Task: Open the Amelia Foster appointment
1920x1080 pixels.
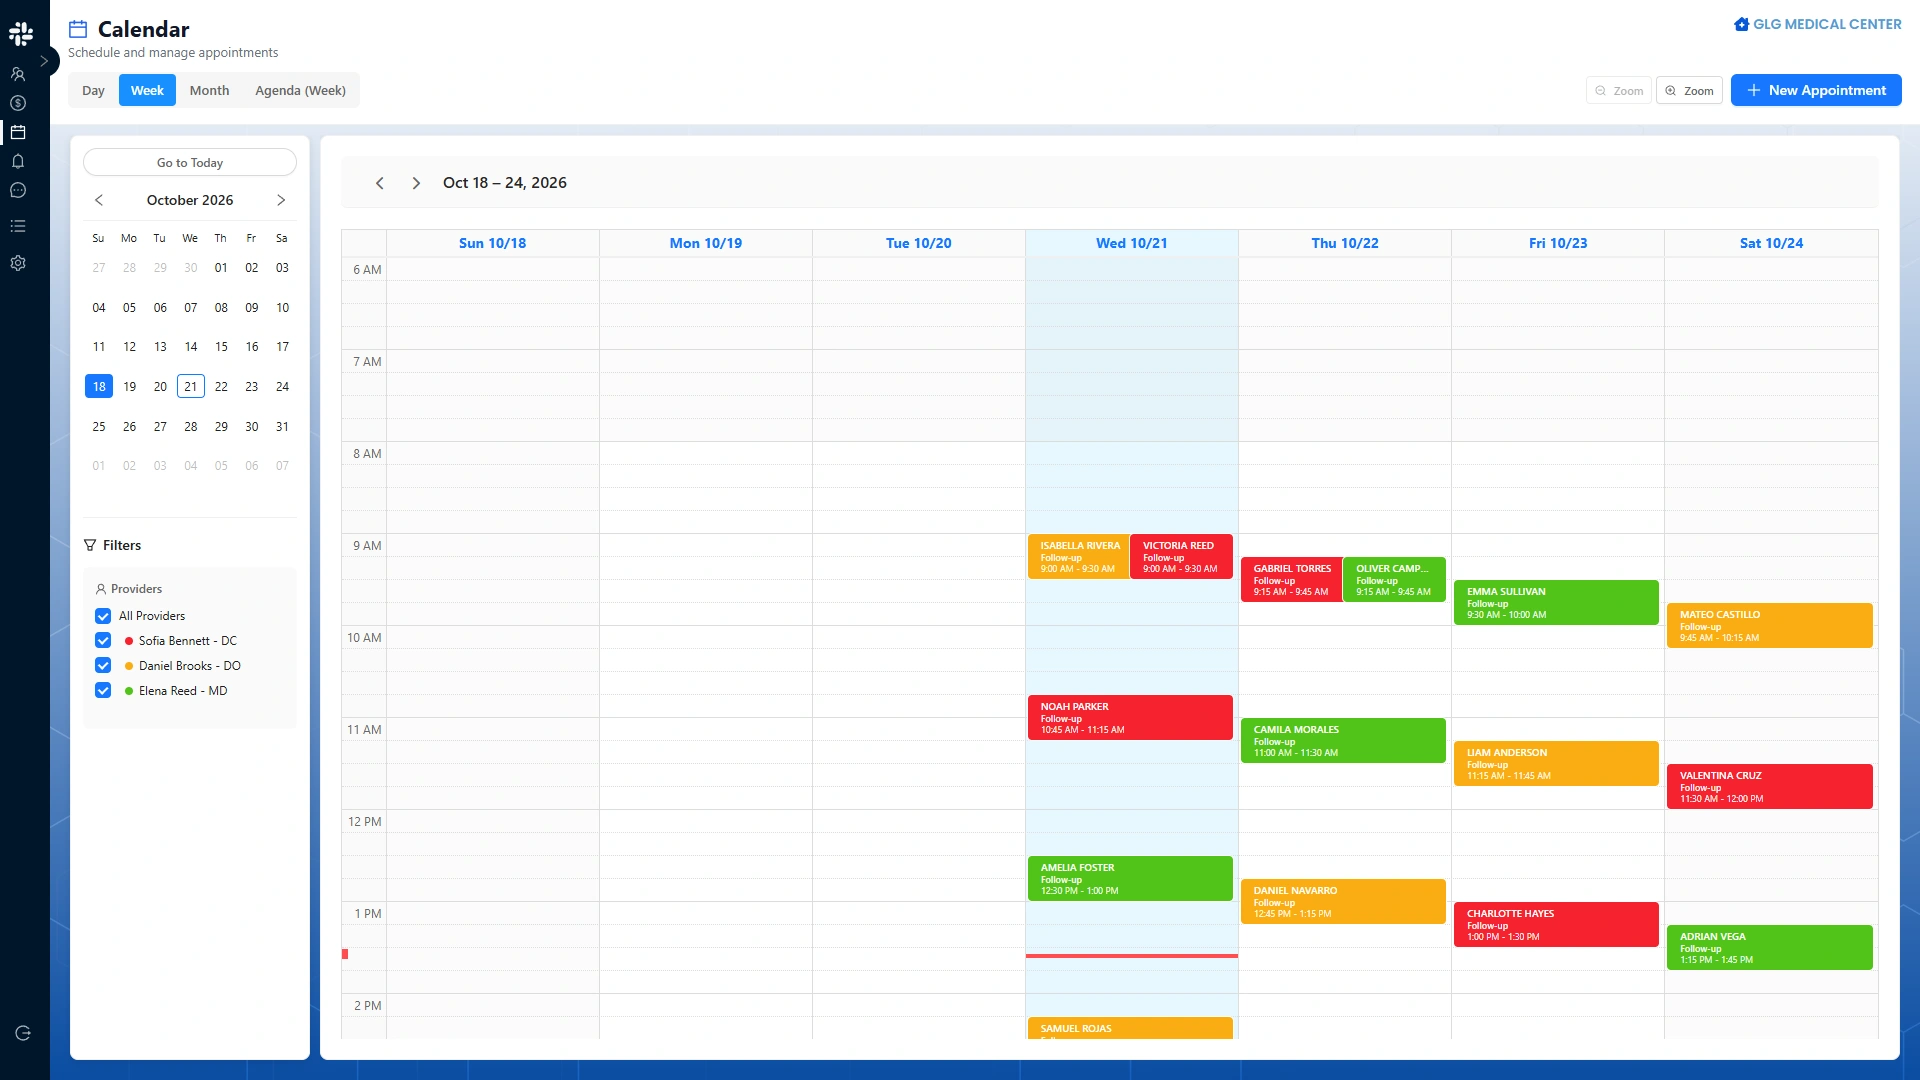Action: click(x=1130, y=879)
